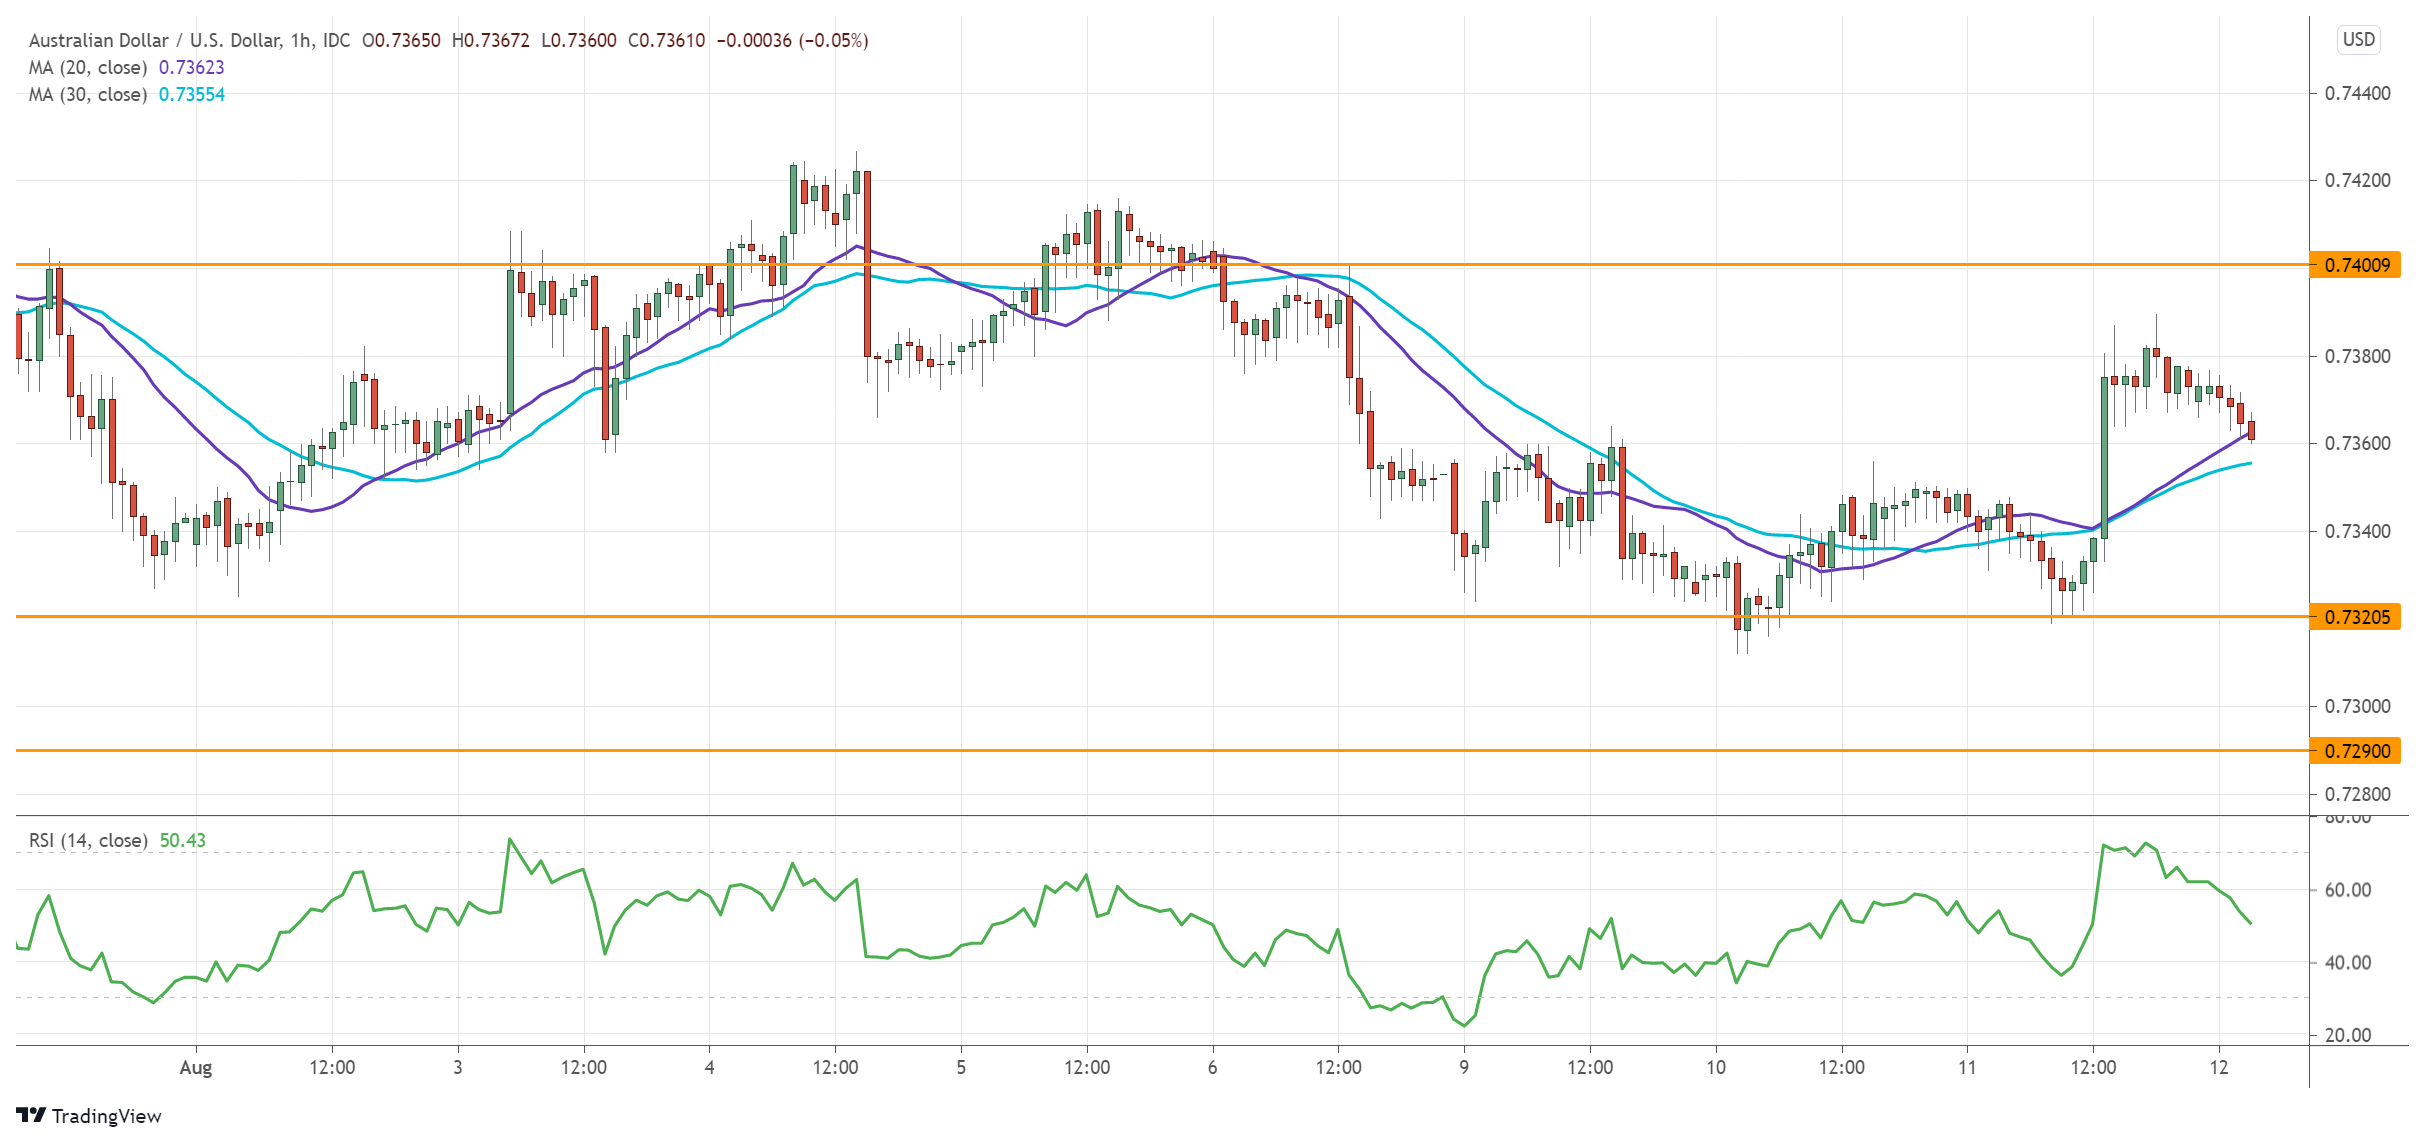
Task: Click the 12 date label on time axis
Action: [2219, 1067]
